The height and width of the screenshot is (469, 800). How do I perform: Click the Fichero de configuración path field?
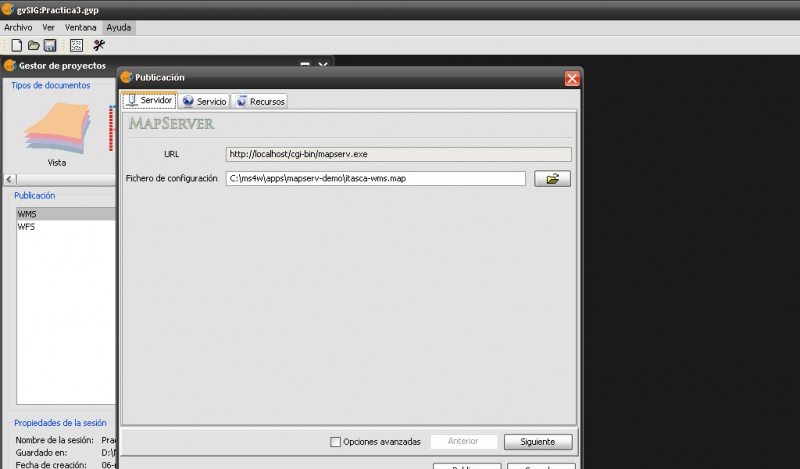tap(375, 179)
